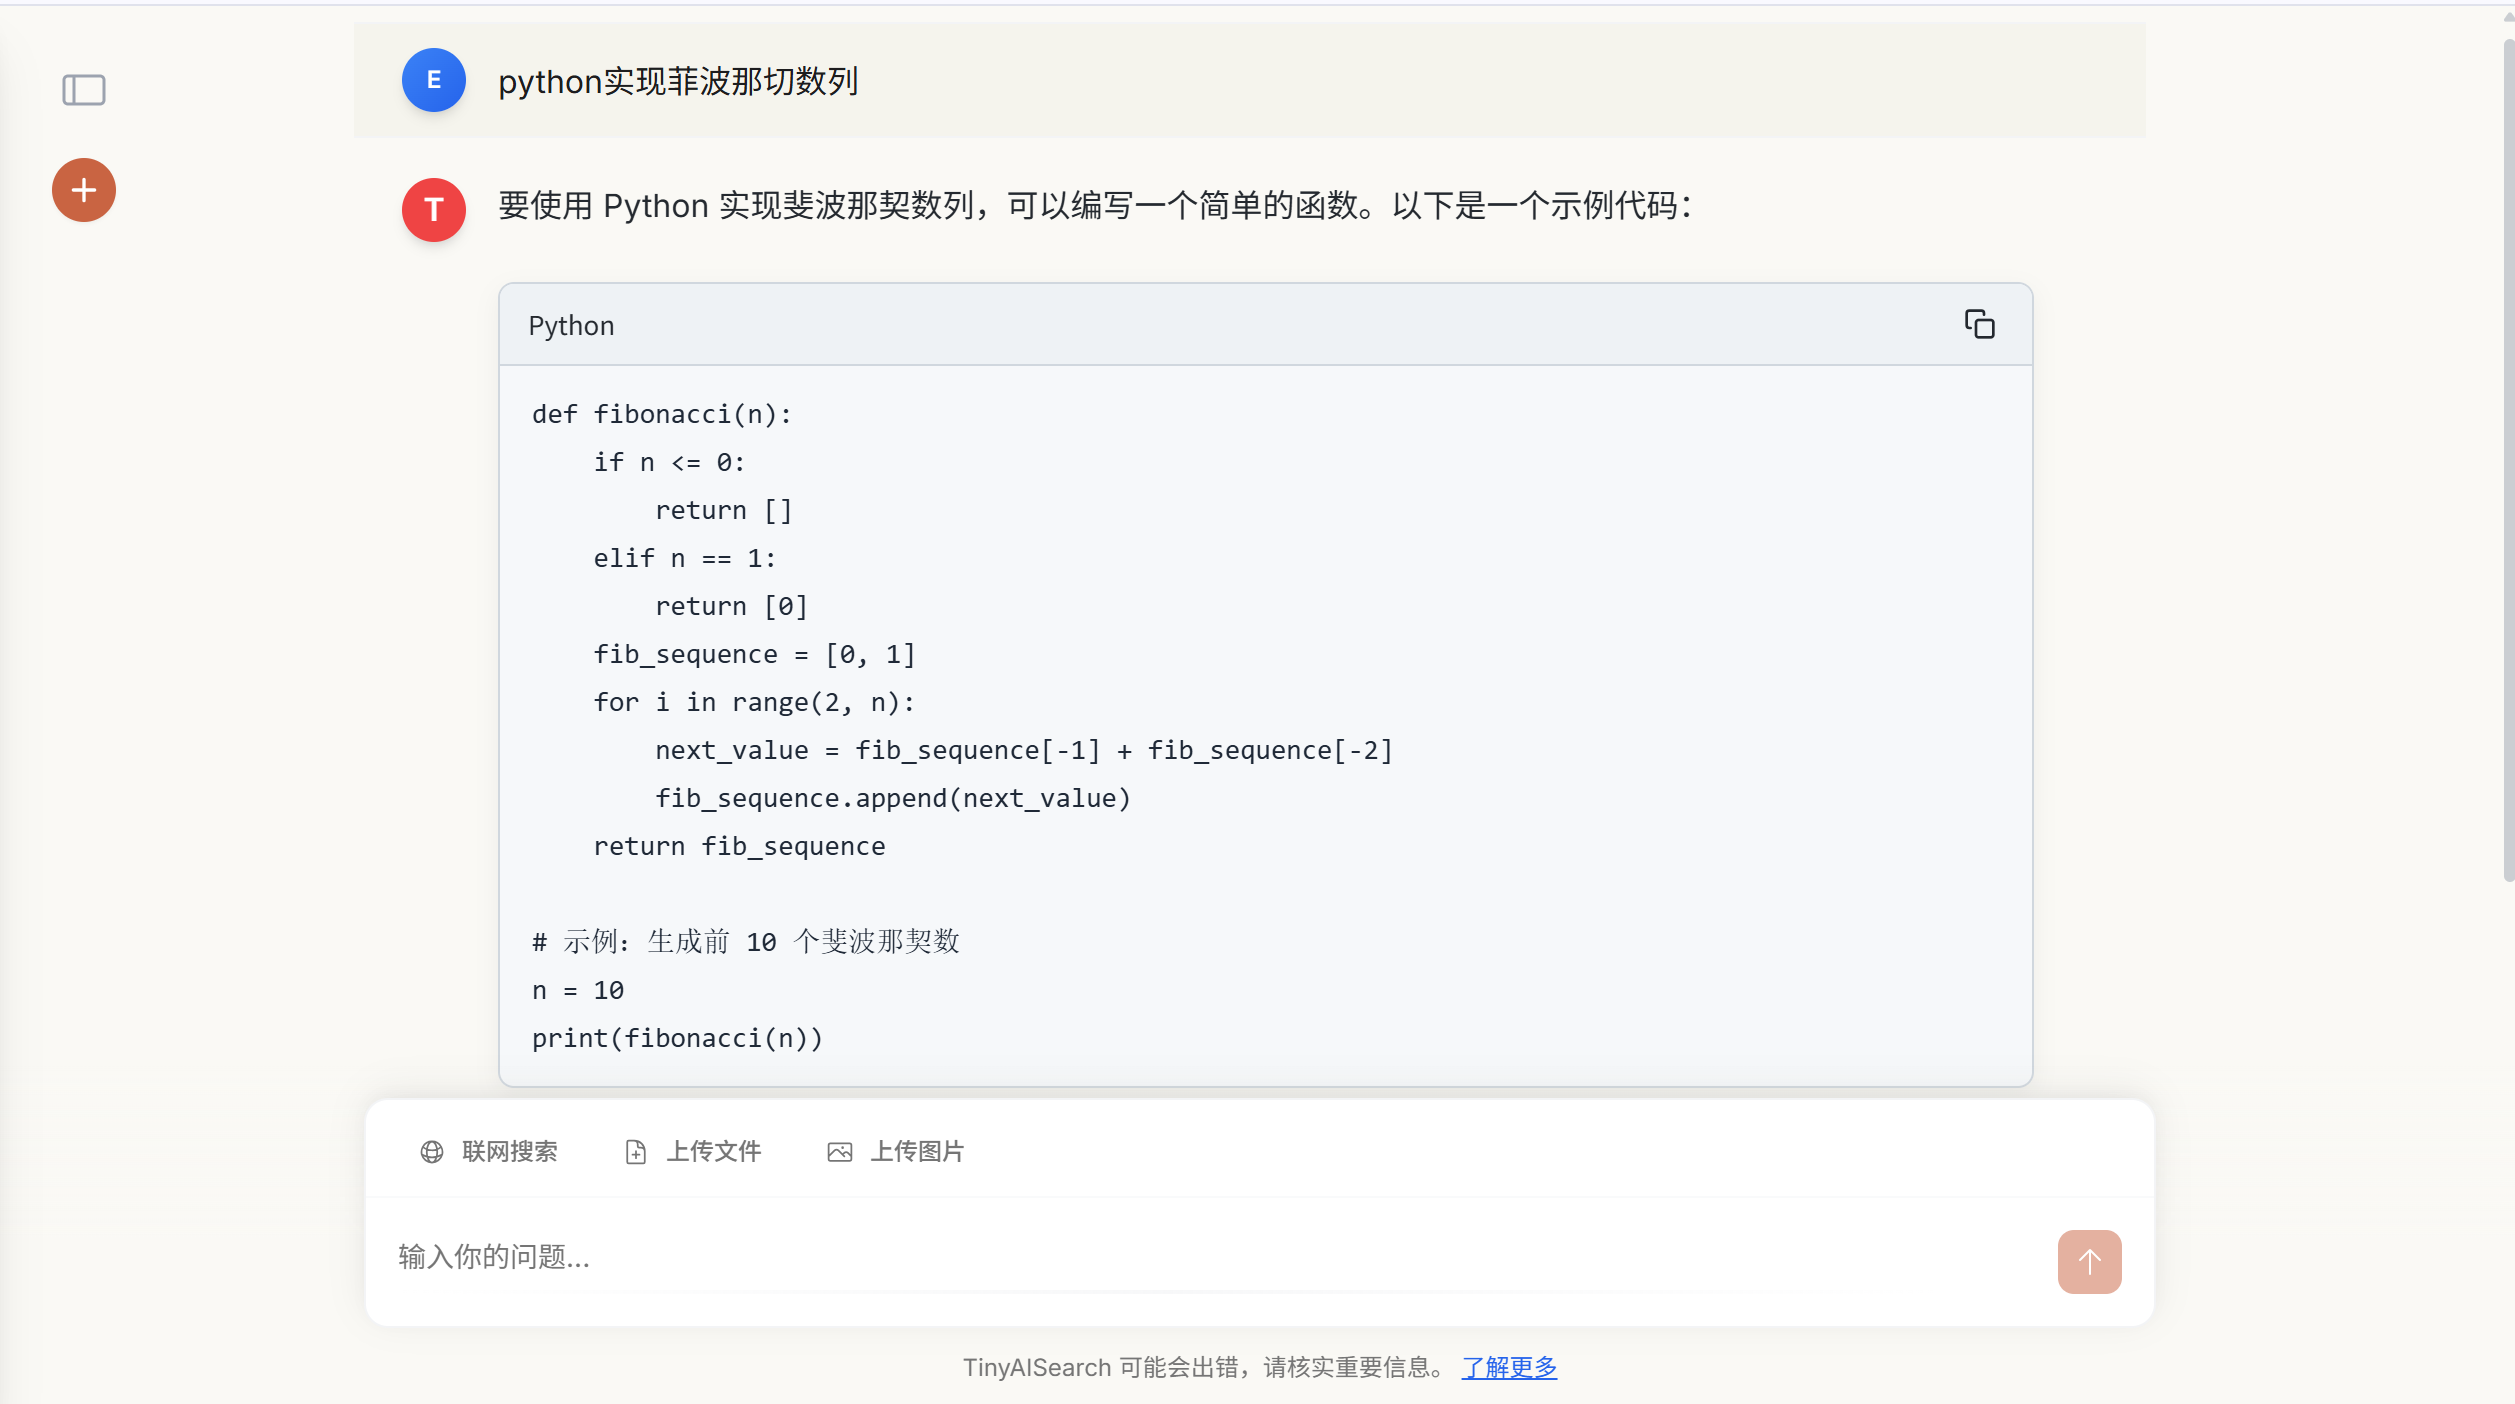Click the red T assistant avatar

coord(434,210)
